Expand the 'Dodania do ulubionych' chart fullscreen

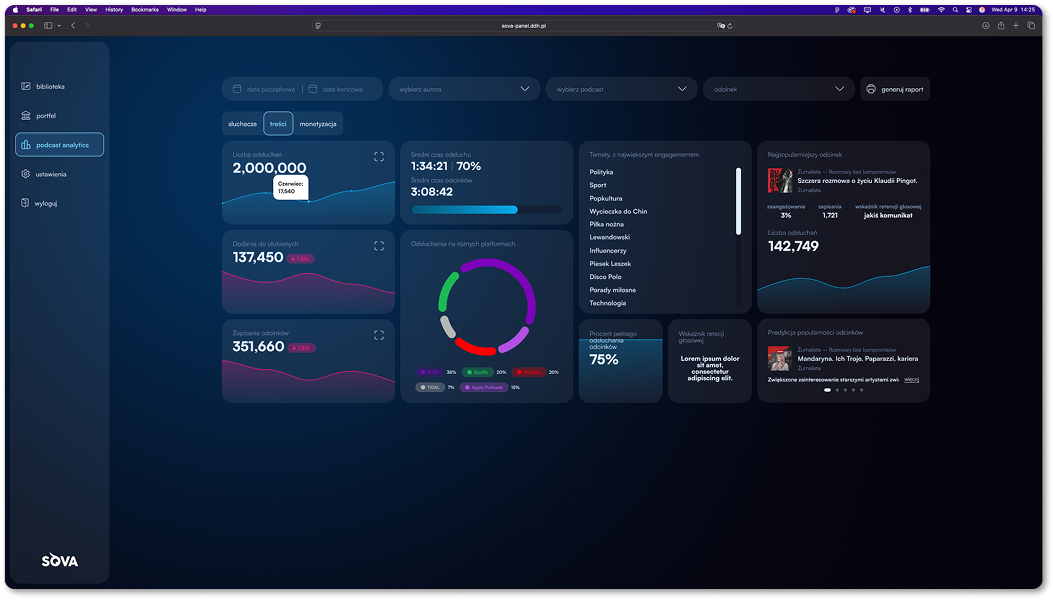379,246
